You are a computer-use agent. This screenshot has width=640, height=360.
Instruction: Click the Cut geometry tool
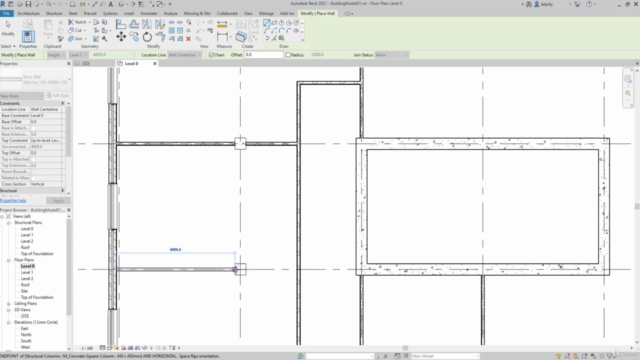(x=76, y=30)
